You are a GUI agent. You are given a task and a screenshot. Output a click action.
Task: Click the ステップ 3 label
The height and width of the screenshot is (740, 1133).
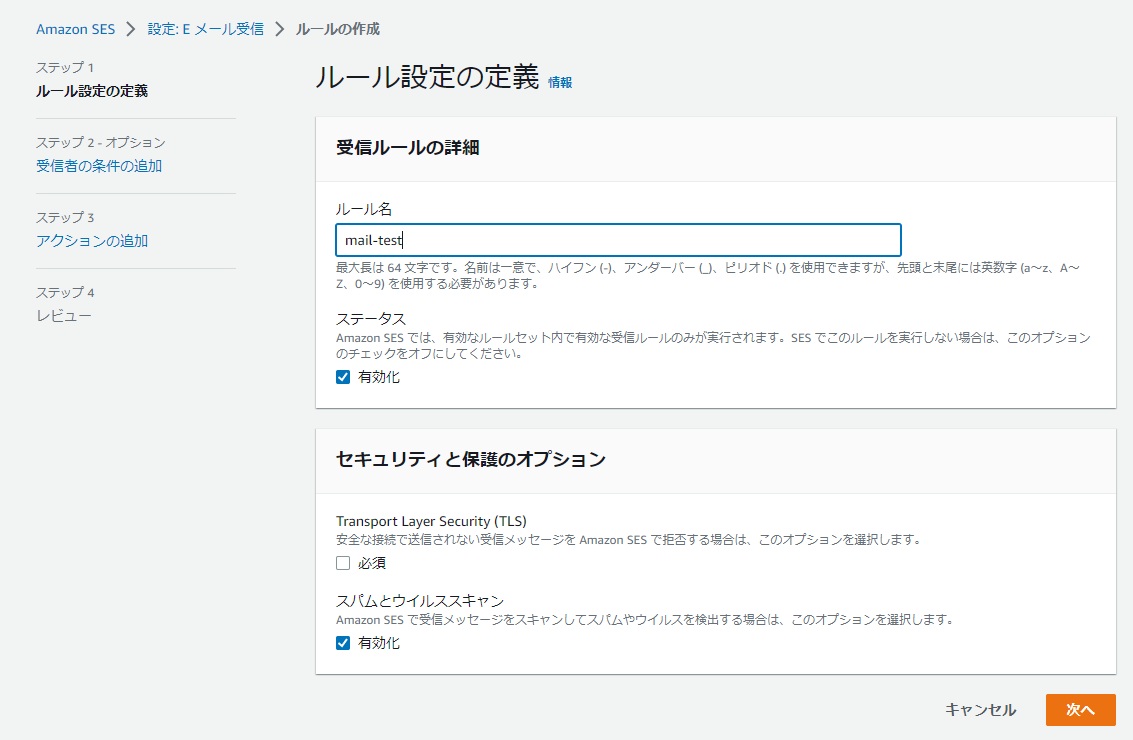(x=65, y=218)
